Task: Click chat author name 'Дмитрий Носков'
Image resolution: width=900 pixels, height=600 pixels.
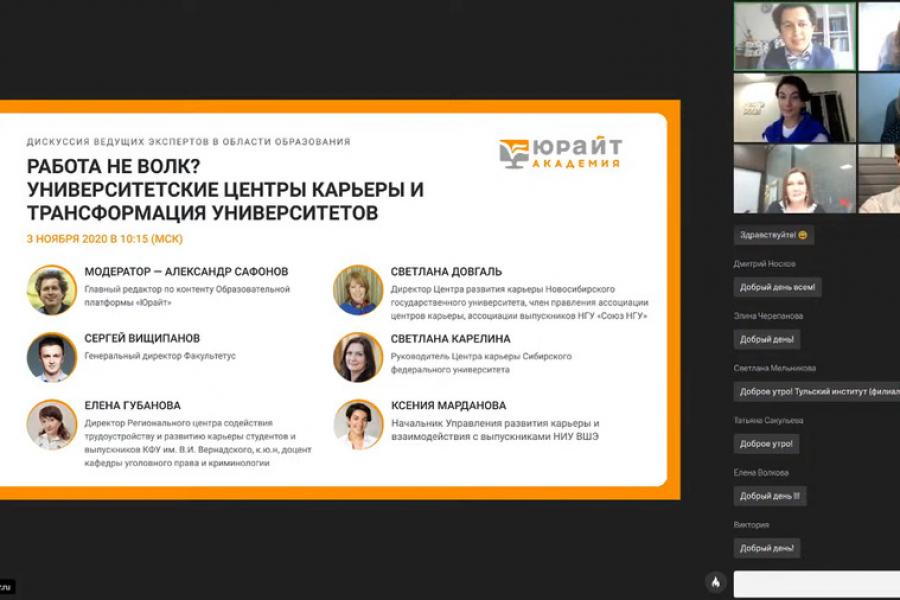Action: [x=764, y=264]
